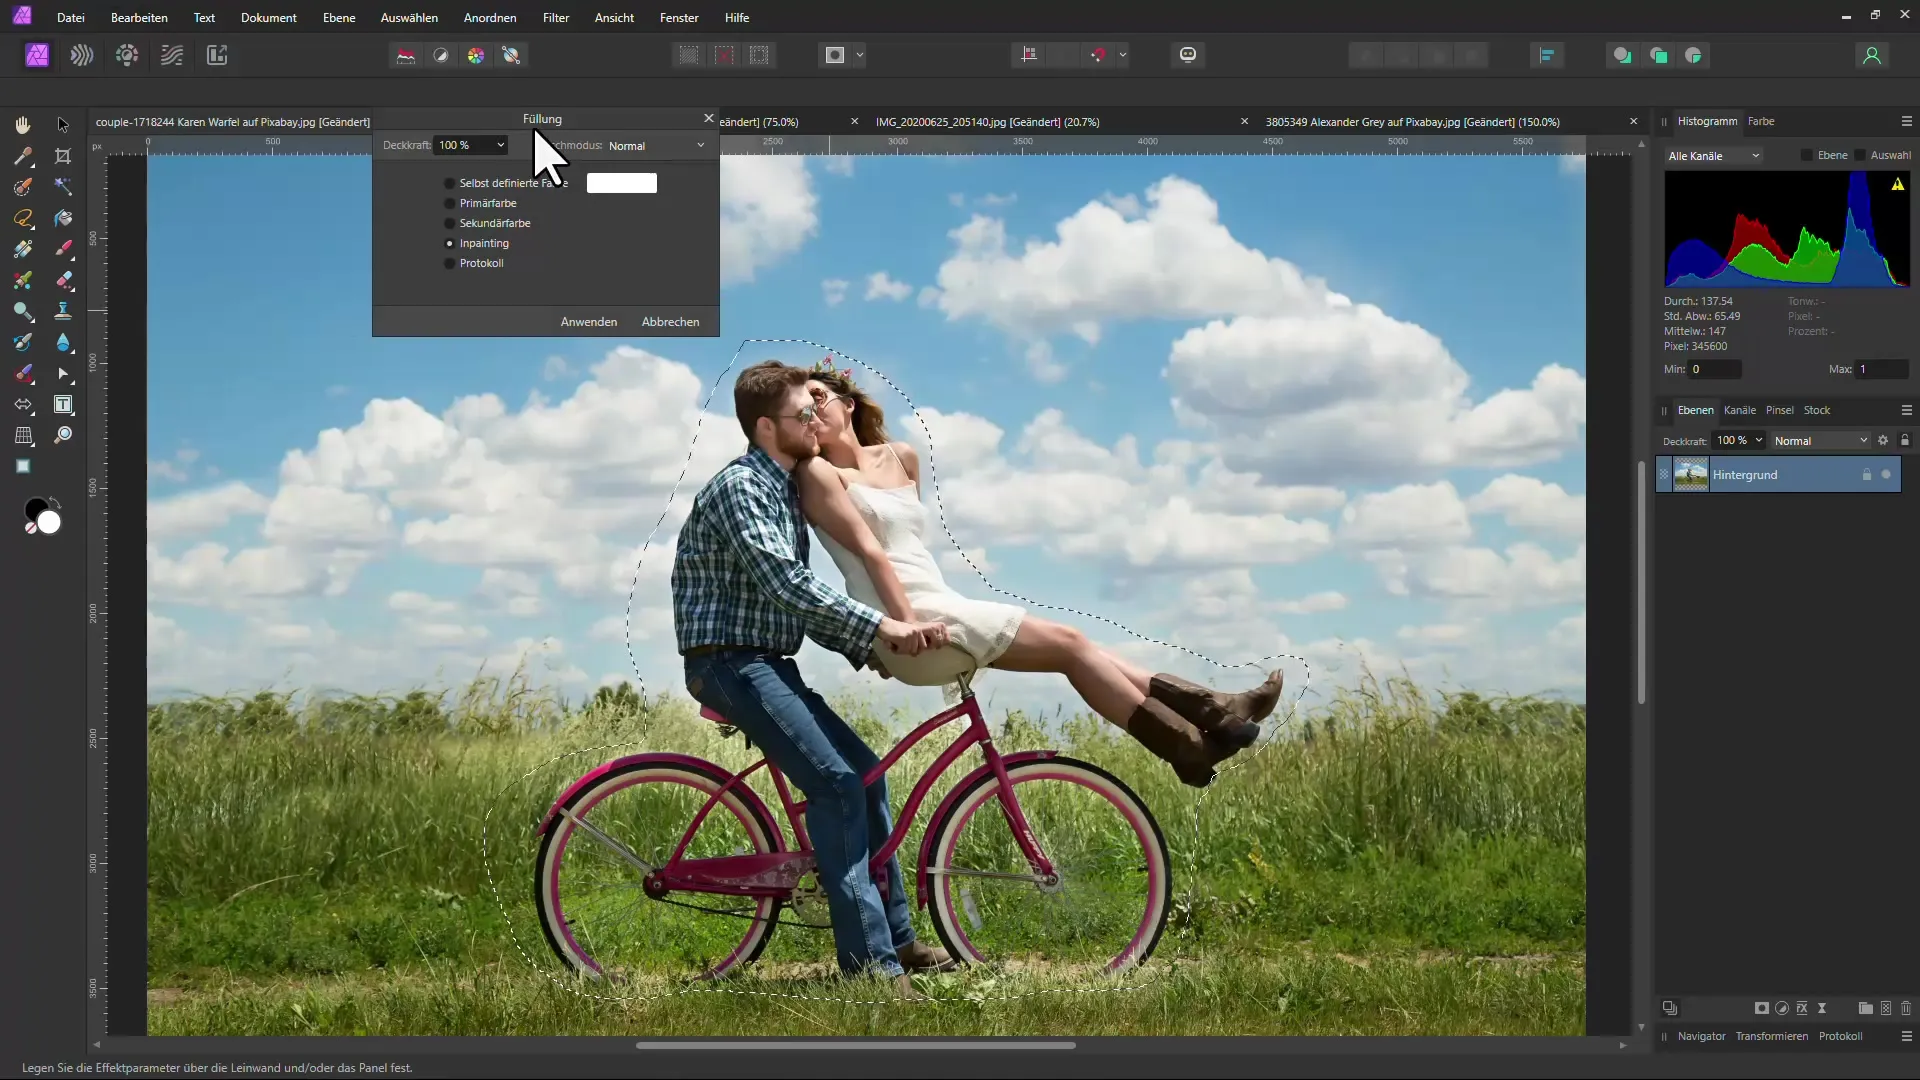1920x1080 pixels.
Task: Select the Move tool arrow
Action: [x=63, y=125]
